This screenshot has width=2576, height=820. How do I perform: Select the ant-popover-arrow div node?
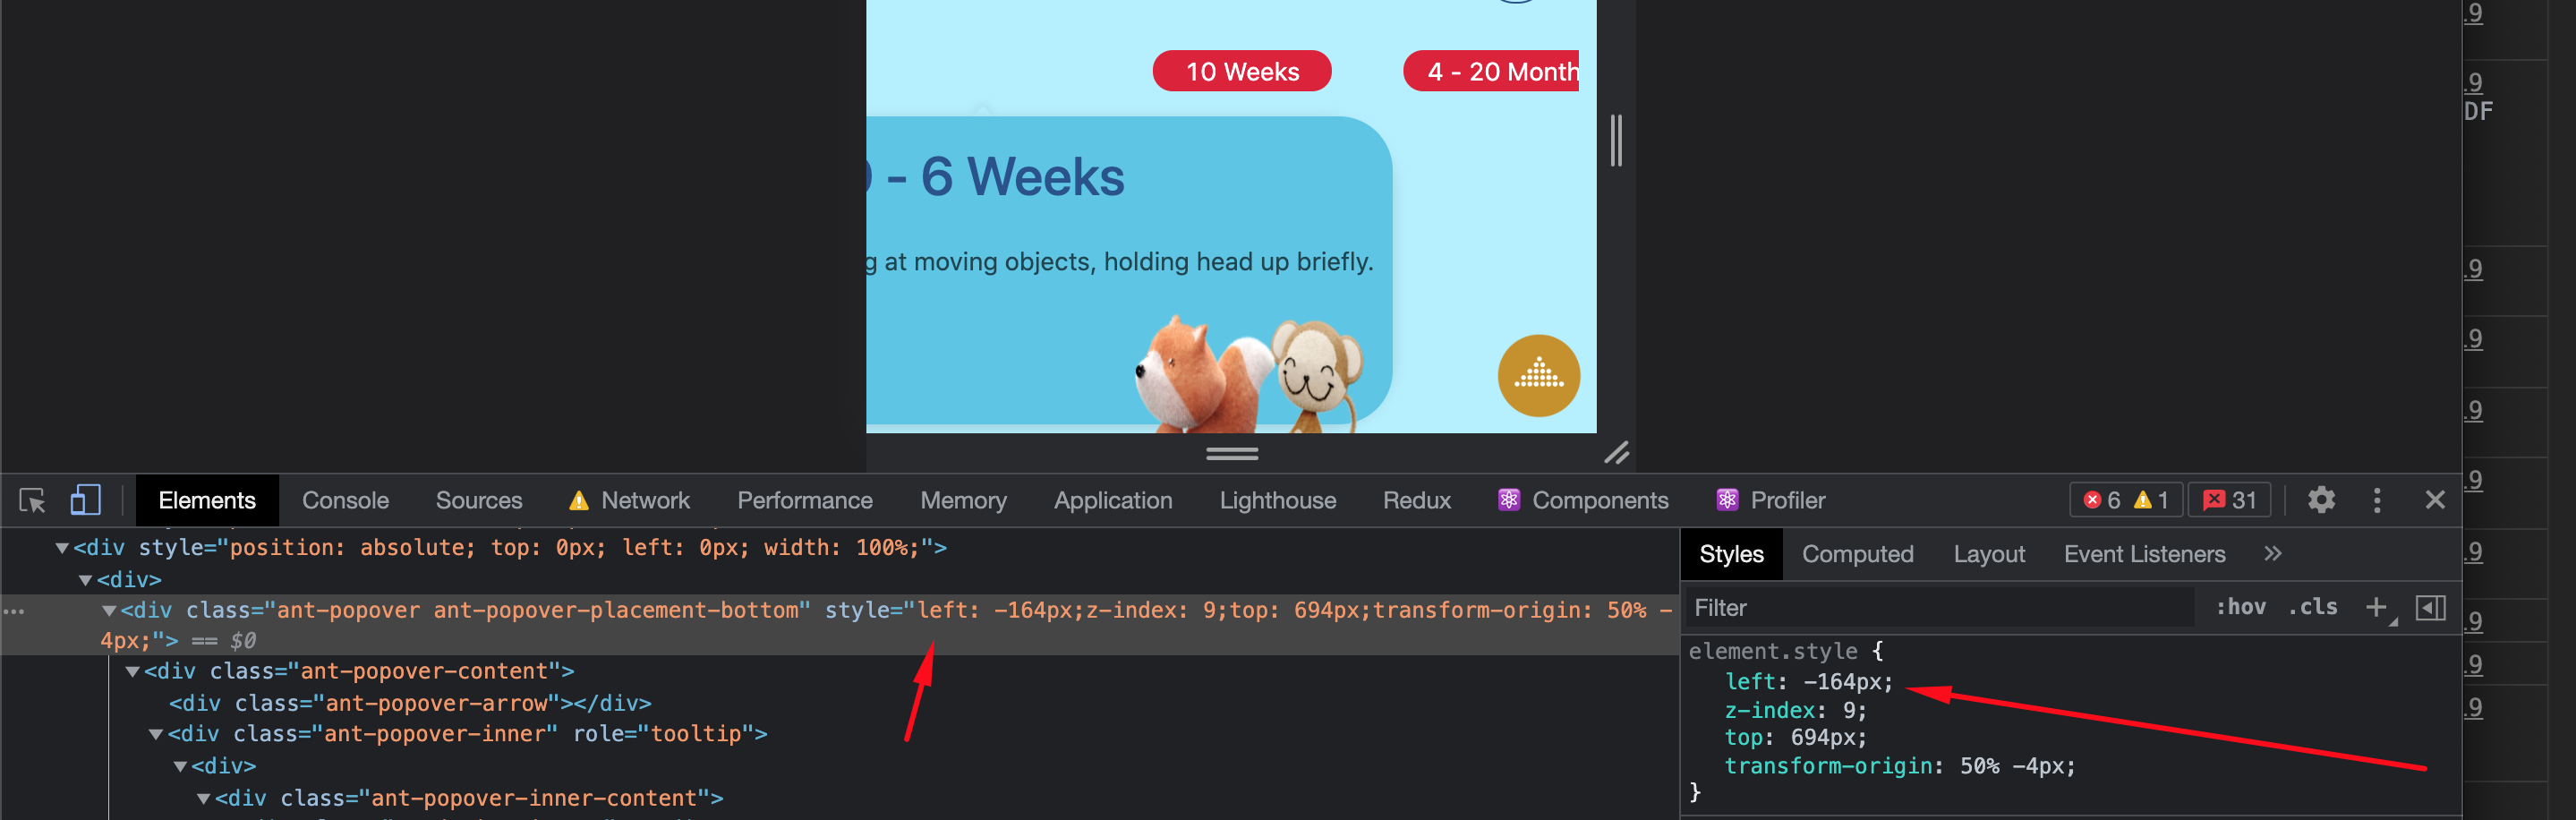410,703
